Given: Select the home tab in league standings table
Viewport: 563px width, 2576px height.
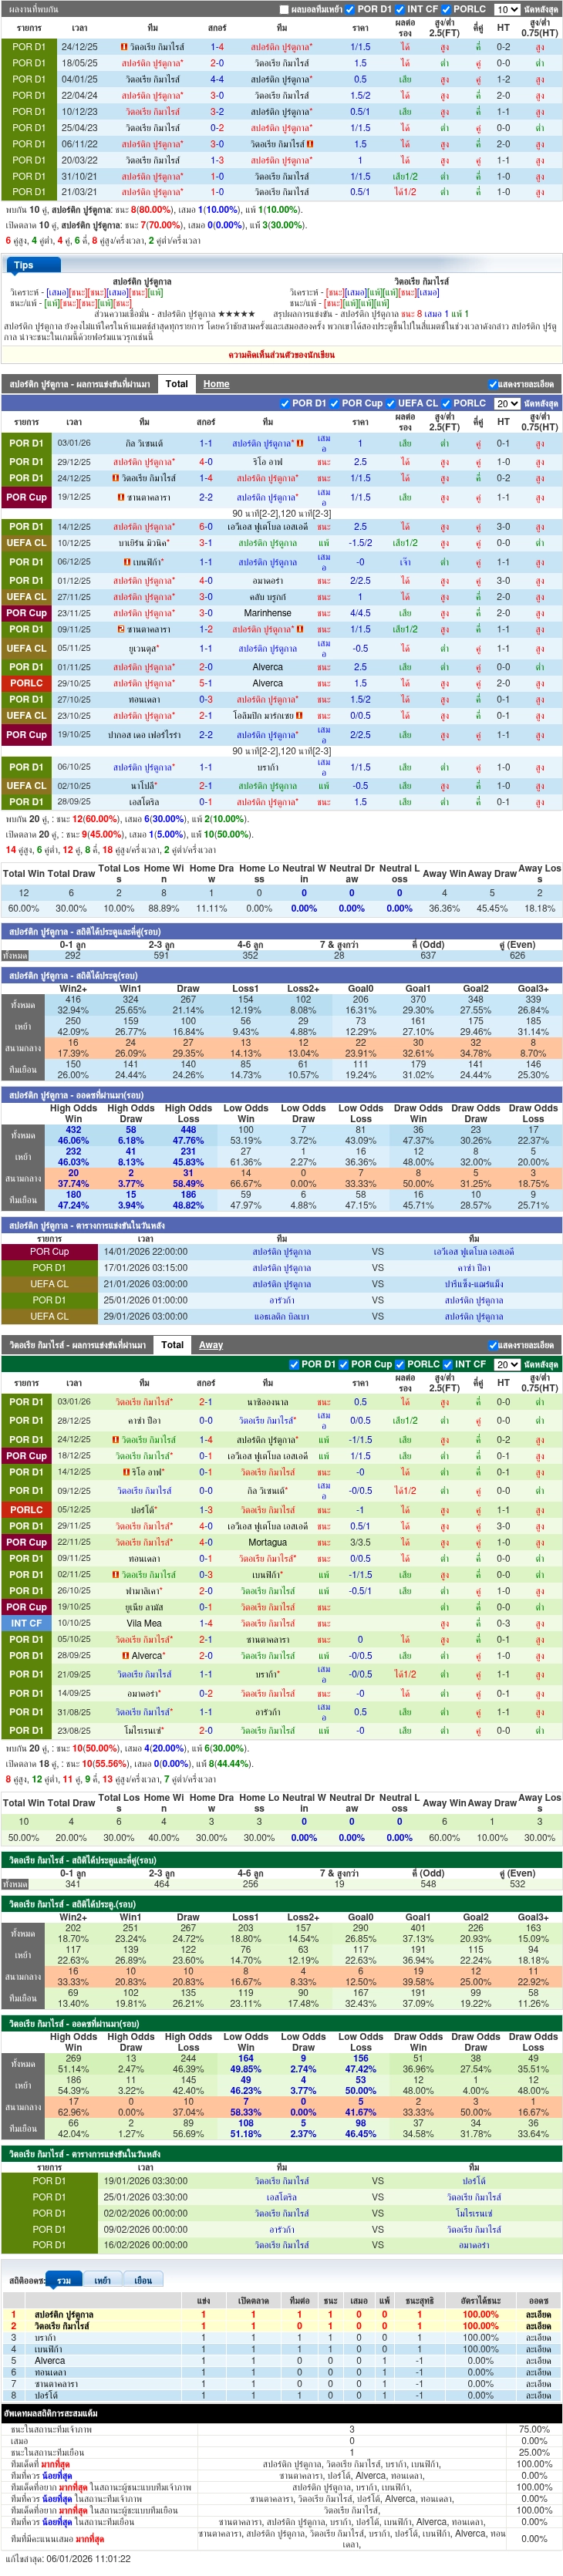Looking at the screenshot, I should [x=102, y=2280].
